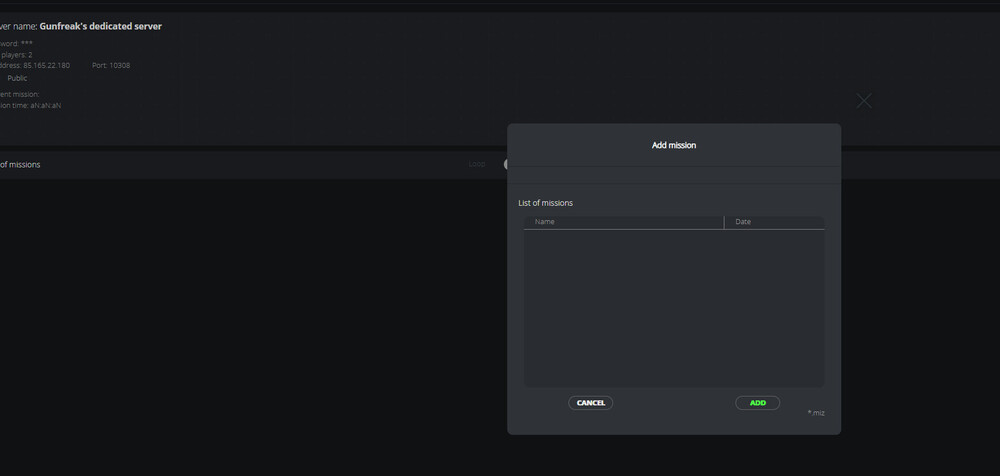1000x476 pixels.
Task: Select the divider between Name and Date
Action: [x=724, y=222]
